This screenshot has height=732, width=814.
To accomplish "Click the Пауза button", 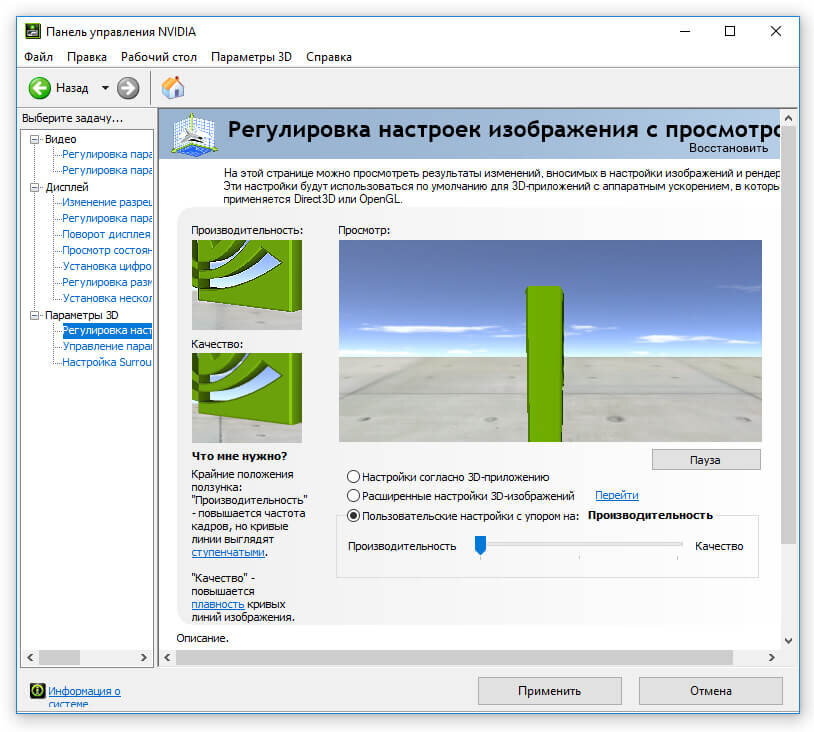I will pyautogui.click(x=706, y=459).
